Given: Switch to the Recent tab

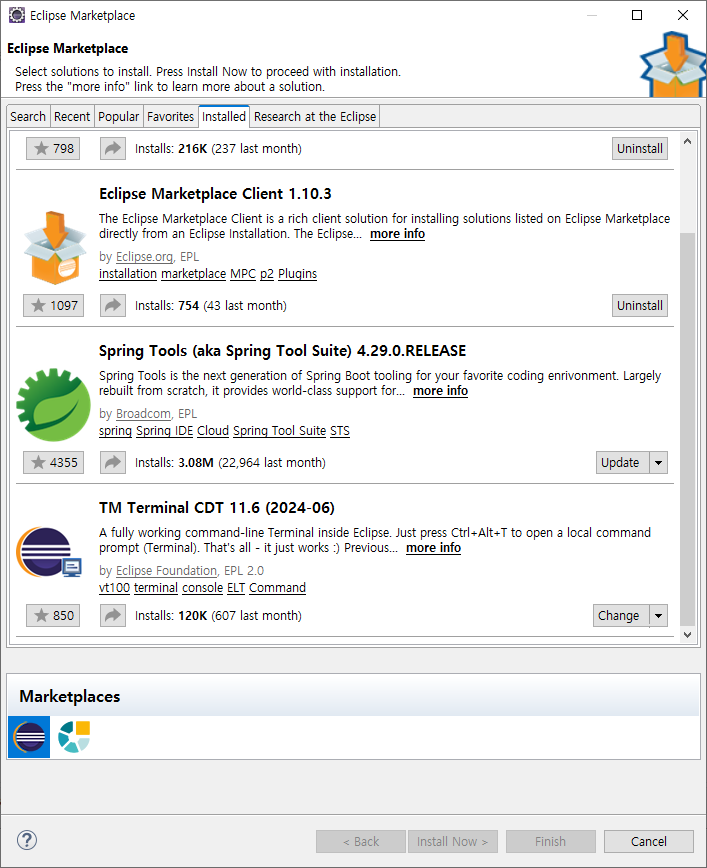Looking at the screenshot, I should coord(72,117).
